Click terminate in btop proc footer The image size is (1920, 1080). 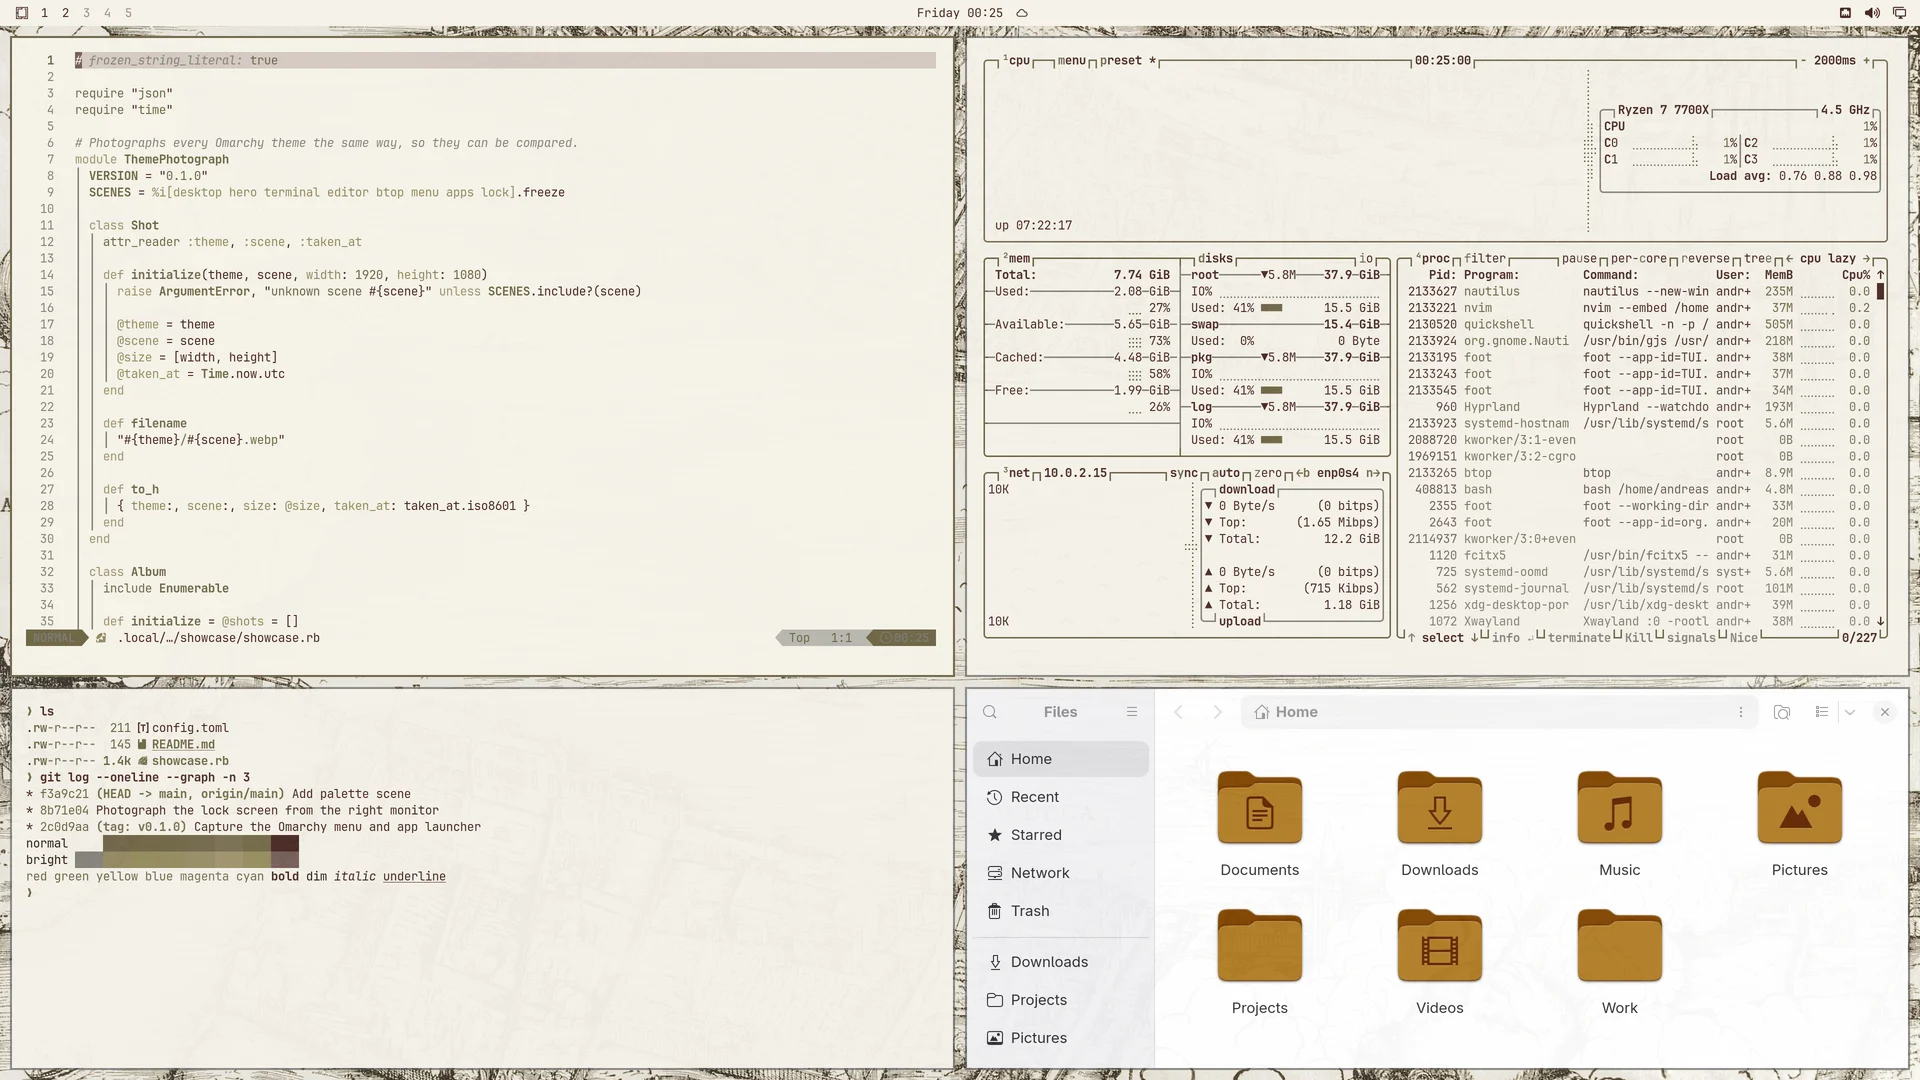(x=1579, y=638)
